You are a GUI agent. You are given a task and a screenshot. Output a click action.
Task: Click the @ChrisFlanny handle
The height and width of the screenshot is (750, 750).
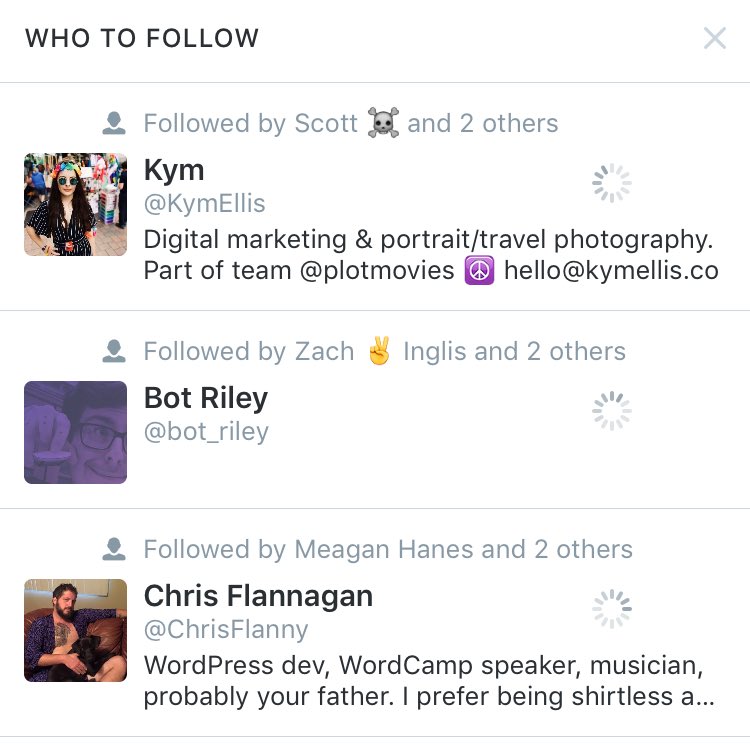[226, 630]
